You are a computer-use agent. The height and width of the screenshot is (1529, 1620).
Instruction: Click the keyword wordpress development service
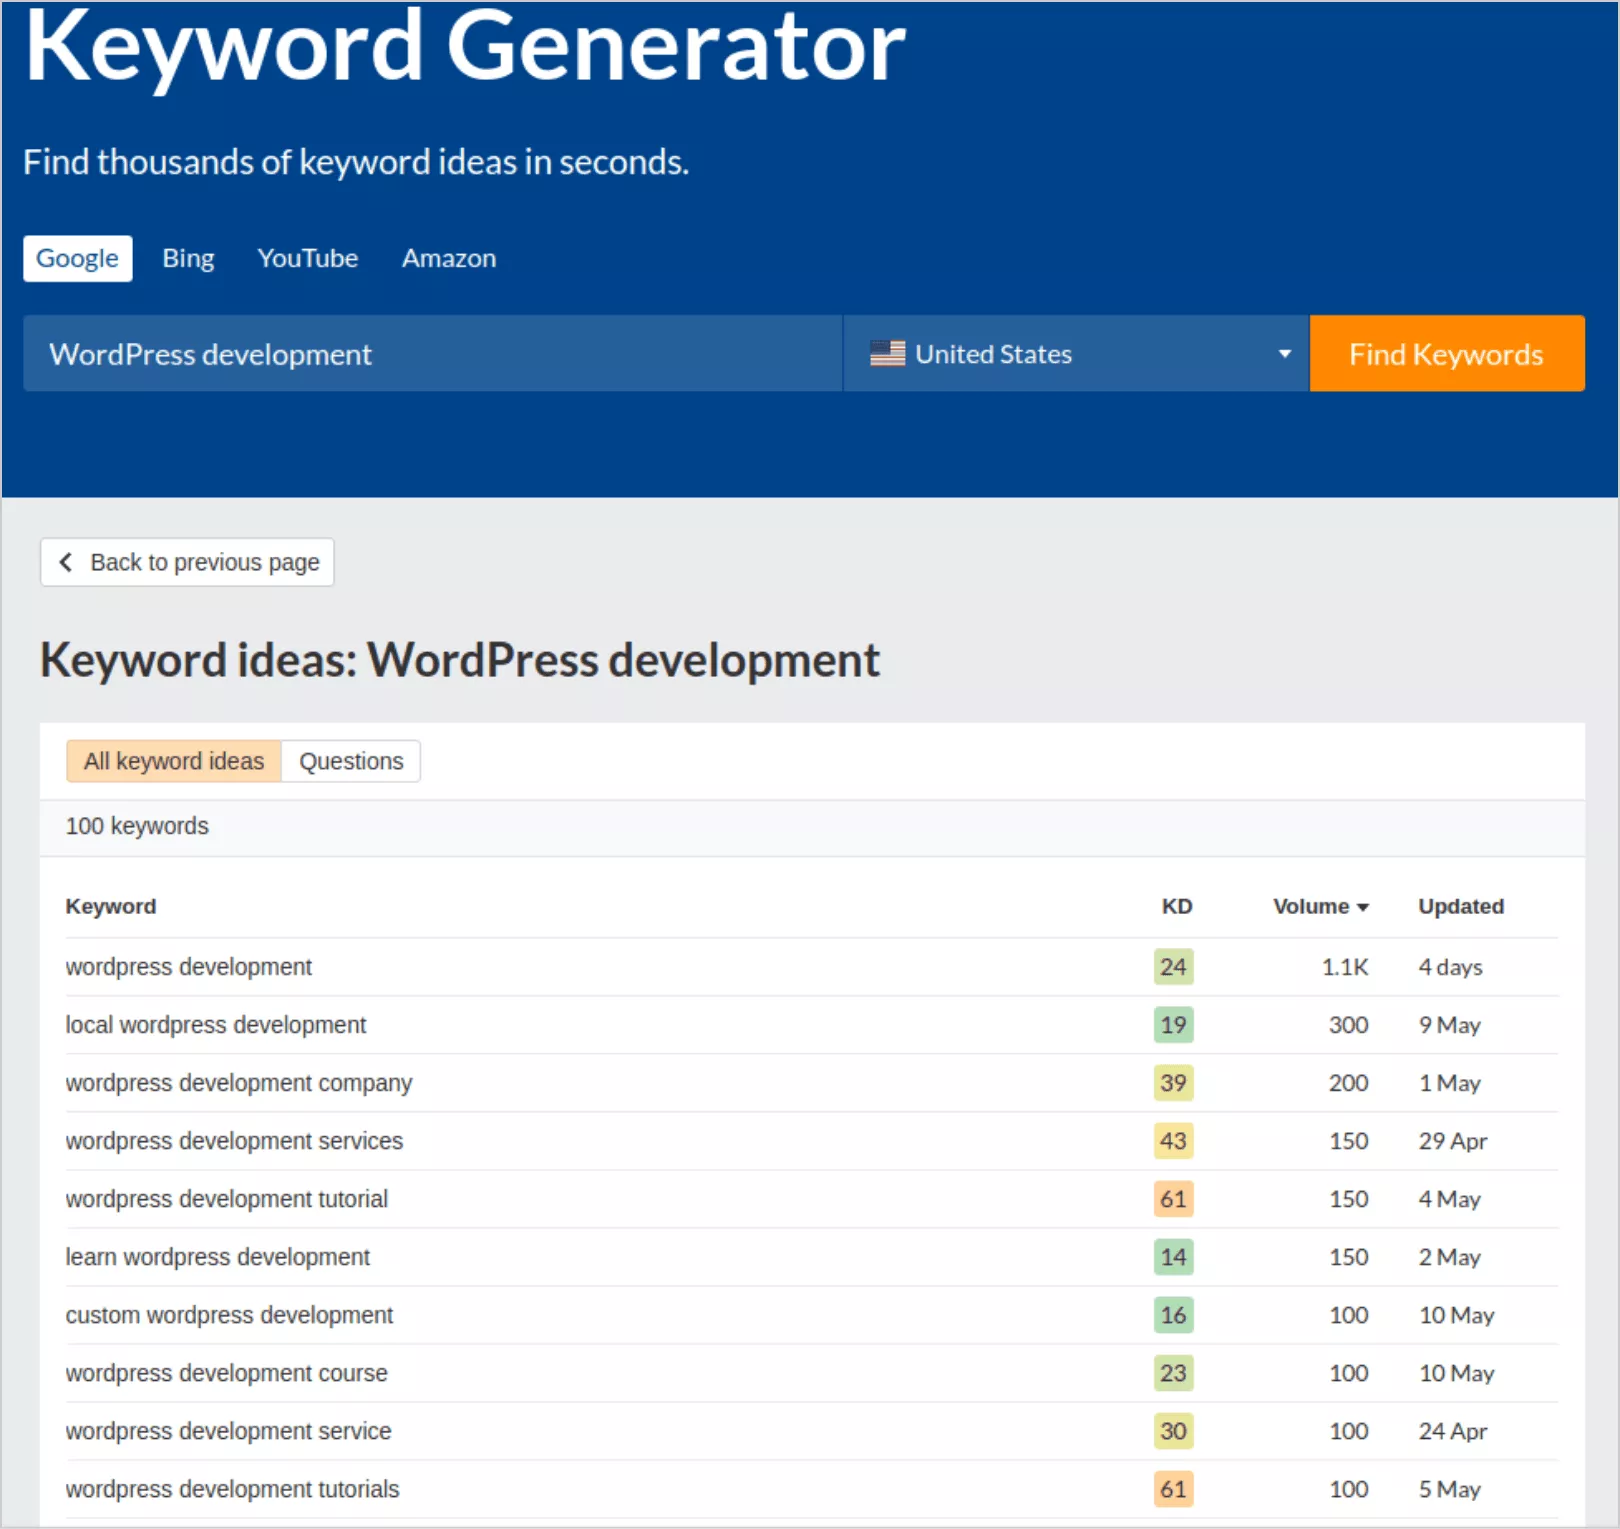229,1431
